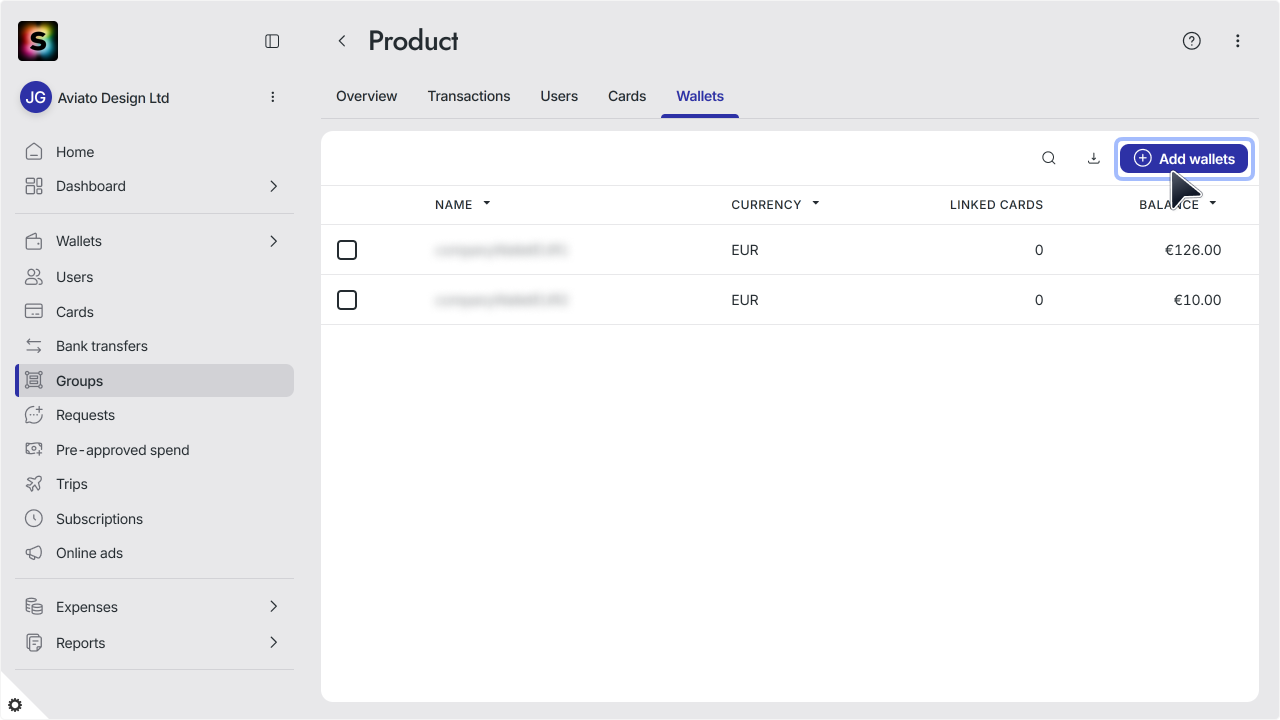Go back with the arrow beside Product
Viewport: 1280px width, 720px height.
coord(342,41)
